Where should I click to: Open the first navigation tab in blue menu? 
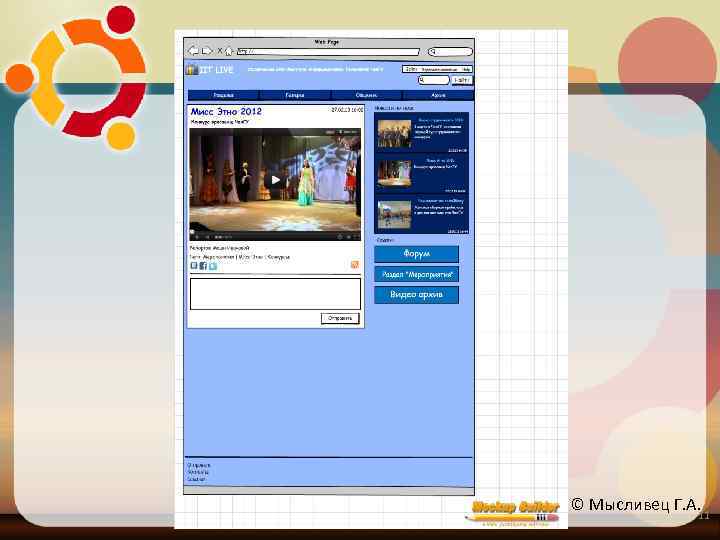(224, 95)
